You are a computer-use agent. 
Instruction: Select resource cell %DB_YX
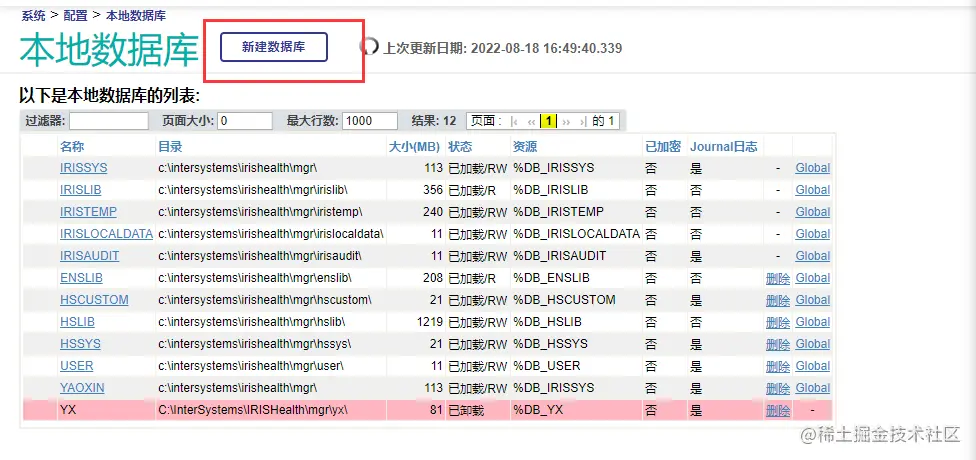538,410
